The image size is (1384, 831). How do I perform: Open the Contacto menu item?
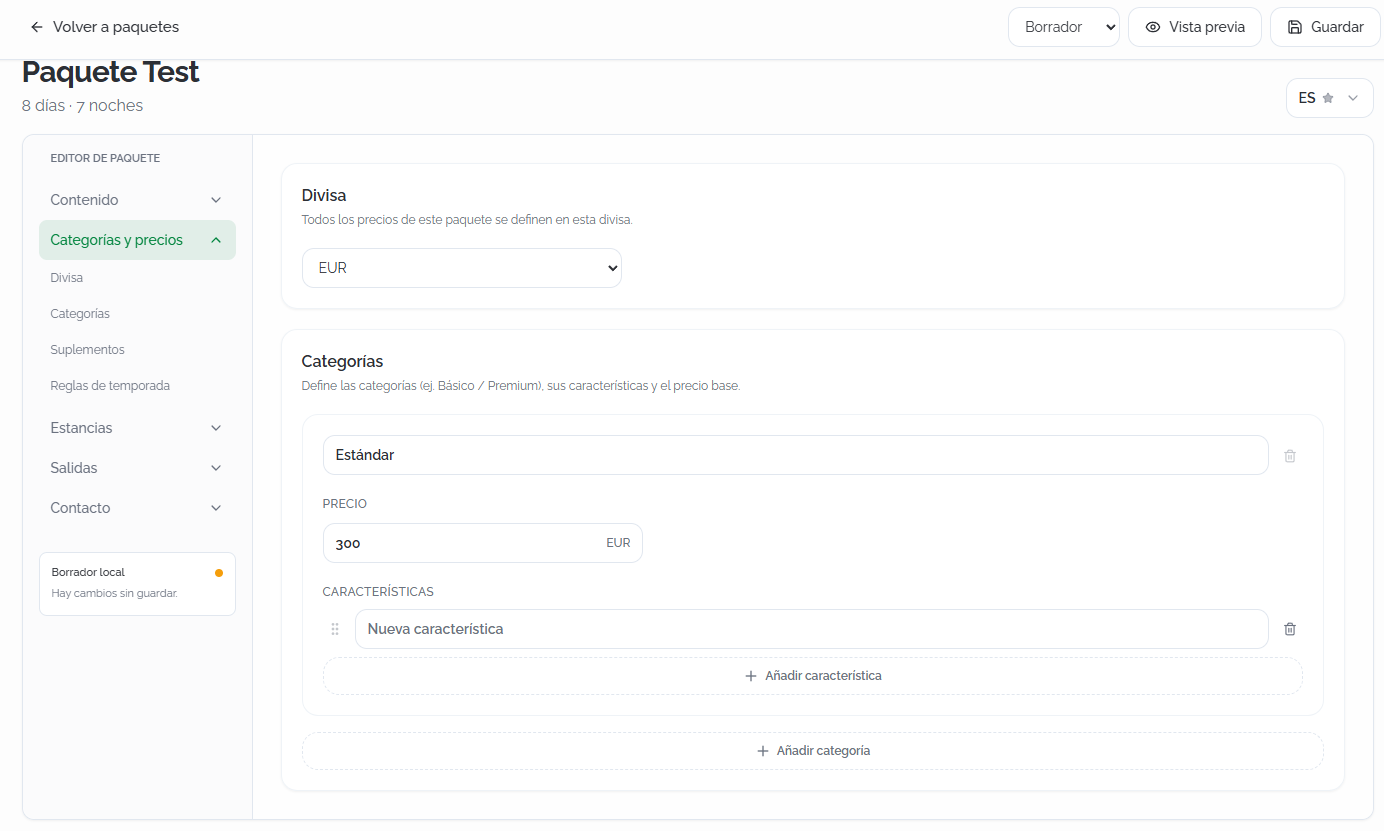point(137,508)
